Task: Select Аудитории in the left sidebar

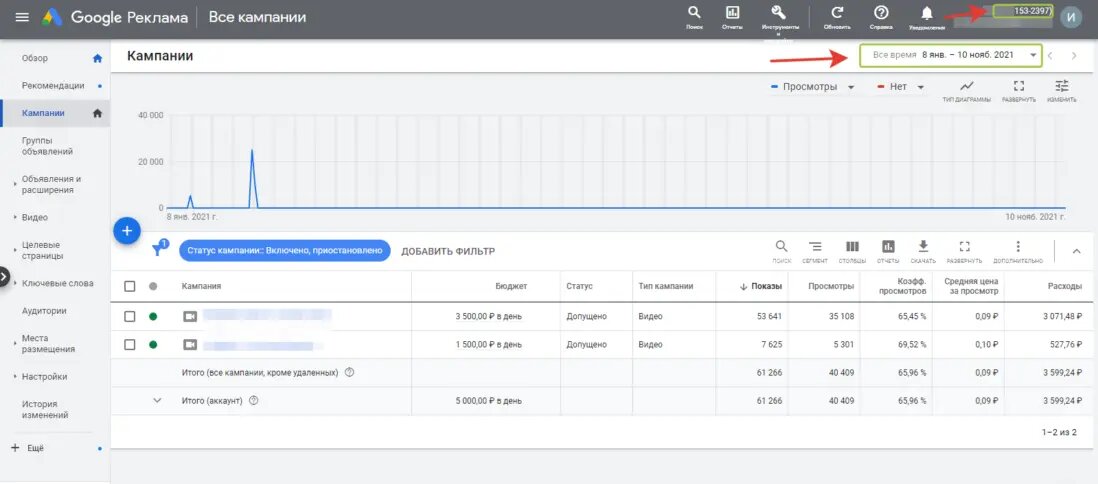Action: pyautogui.click(x=43, y=310)
